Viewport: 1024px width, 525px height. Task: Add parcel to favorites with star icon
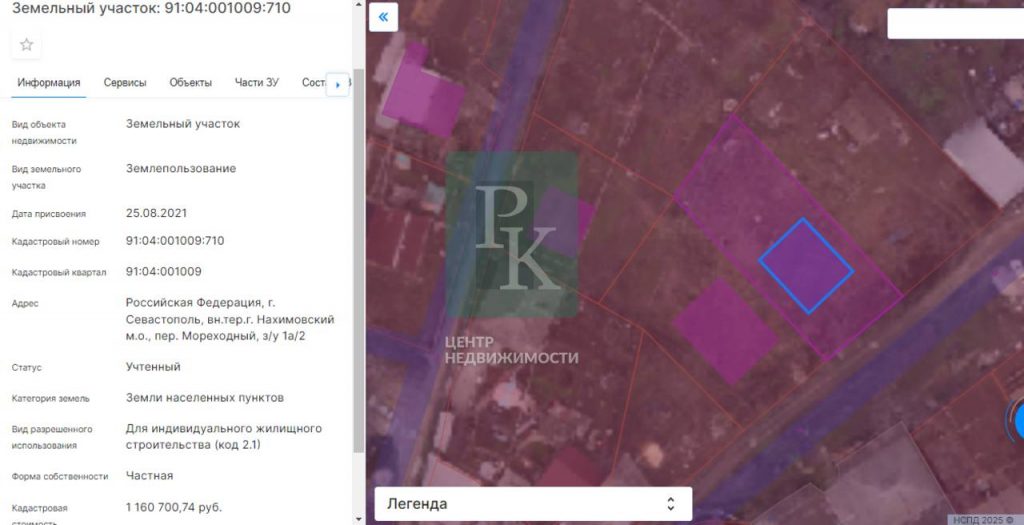26,44
